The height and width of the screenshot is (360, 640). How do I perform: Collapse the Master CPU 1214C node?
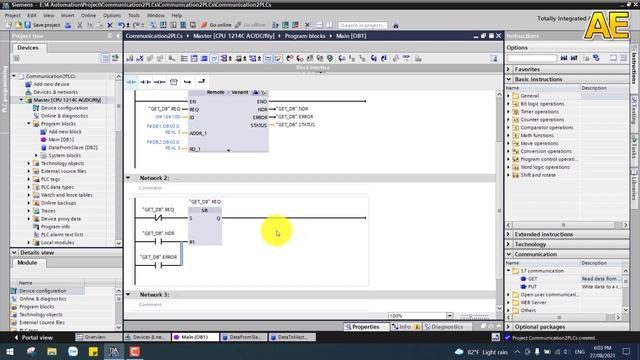(21, 100)
